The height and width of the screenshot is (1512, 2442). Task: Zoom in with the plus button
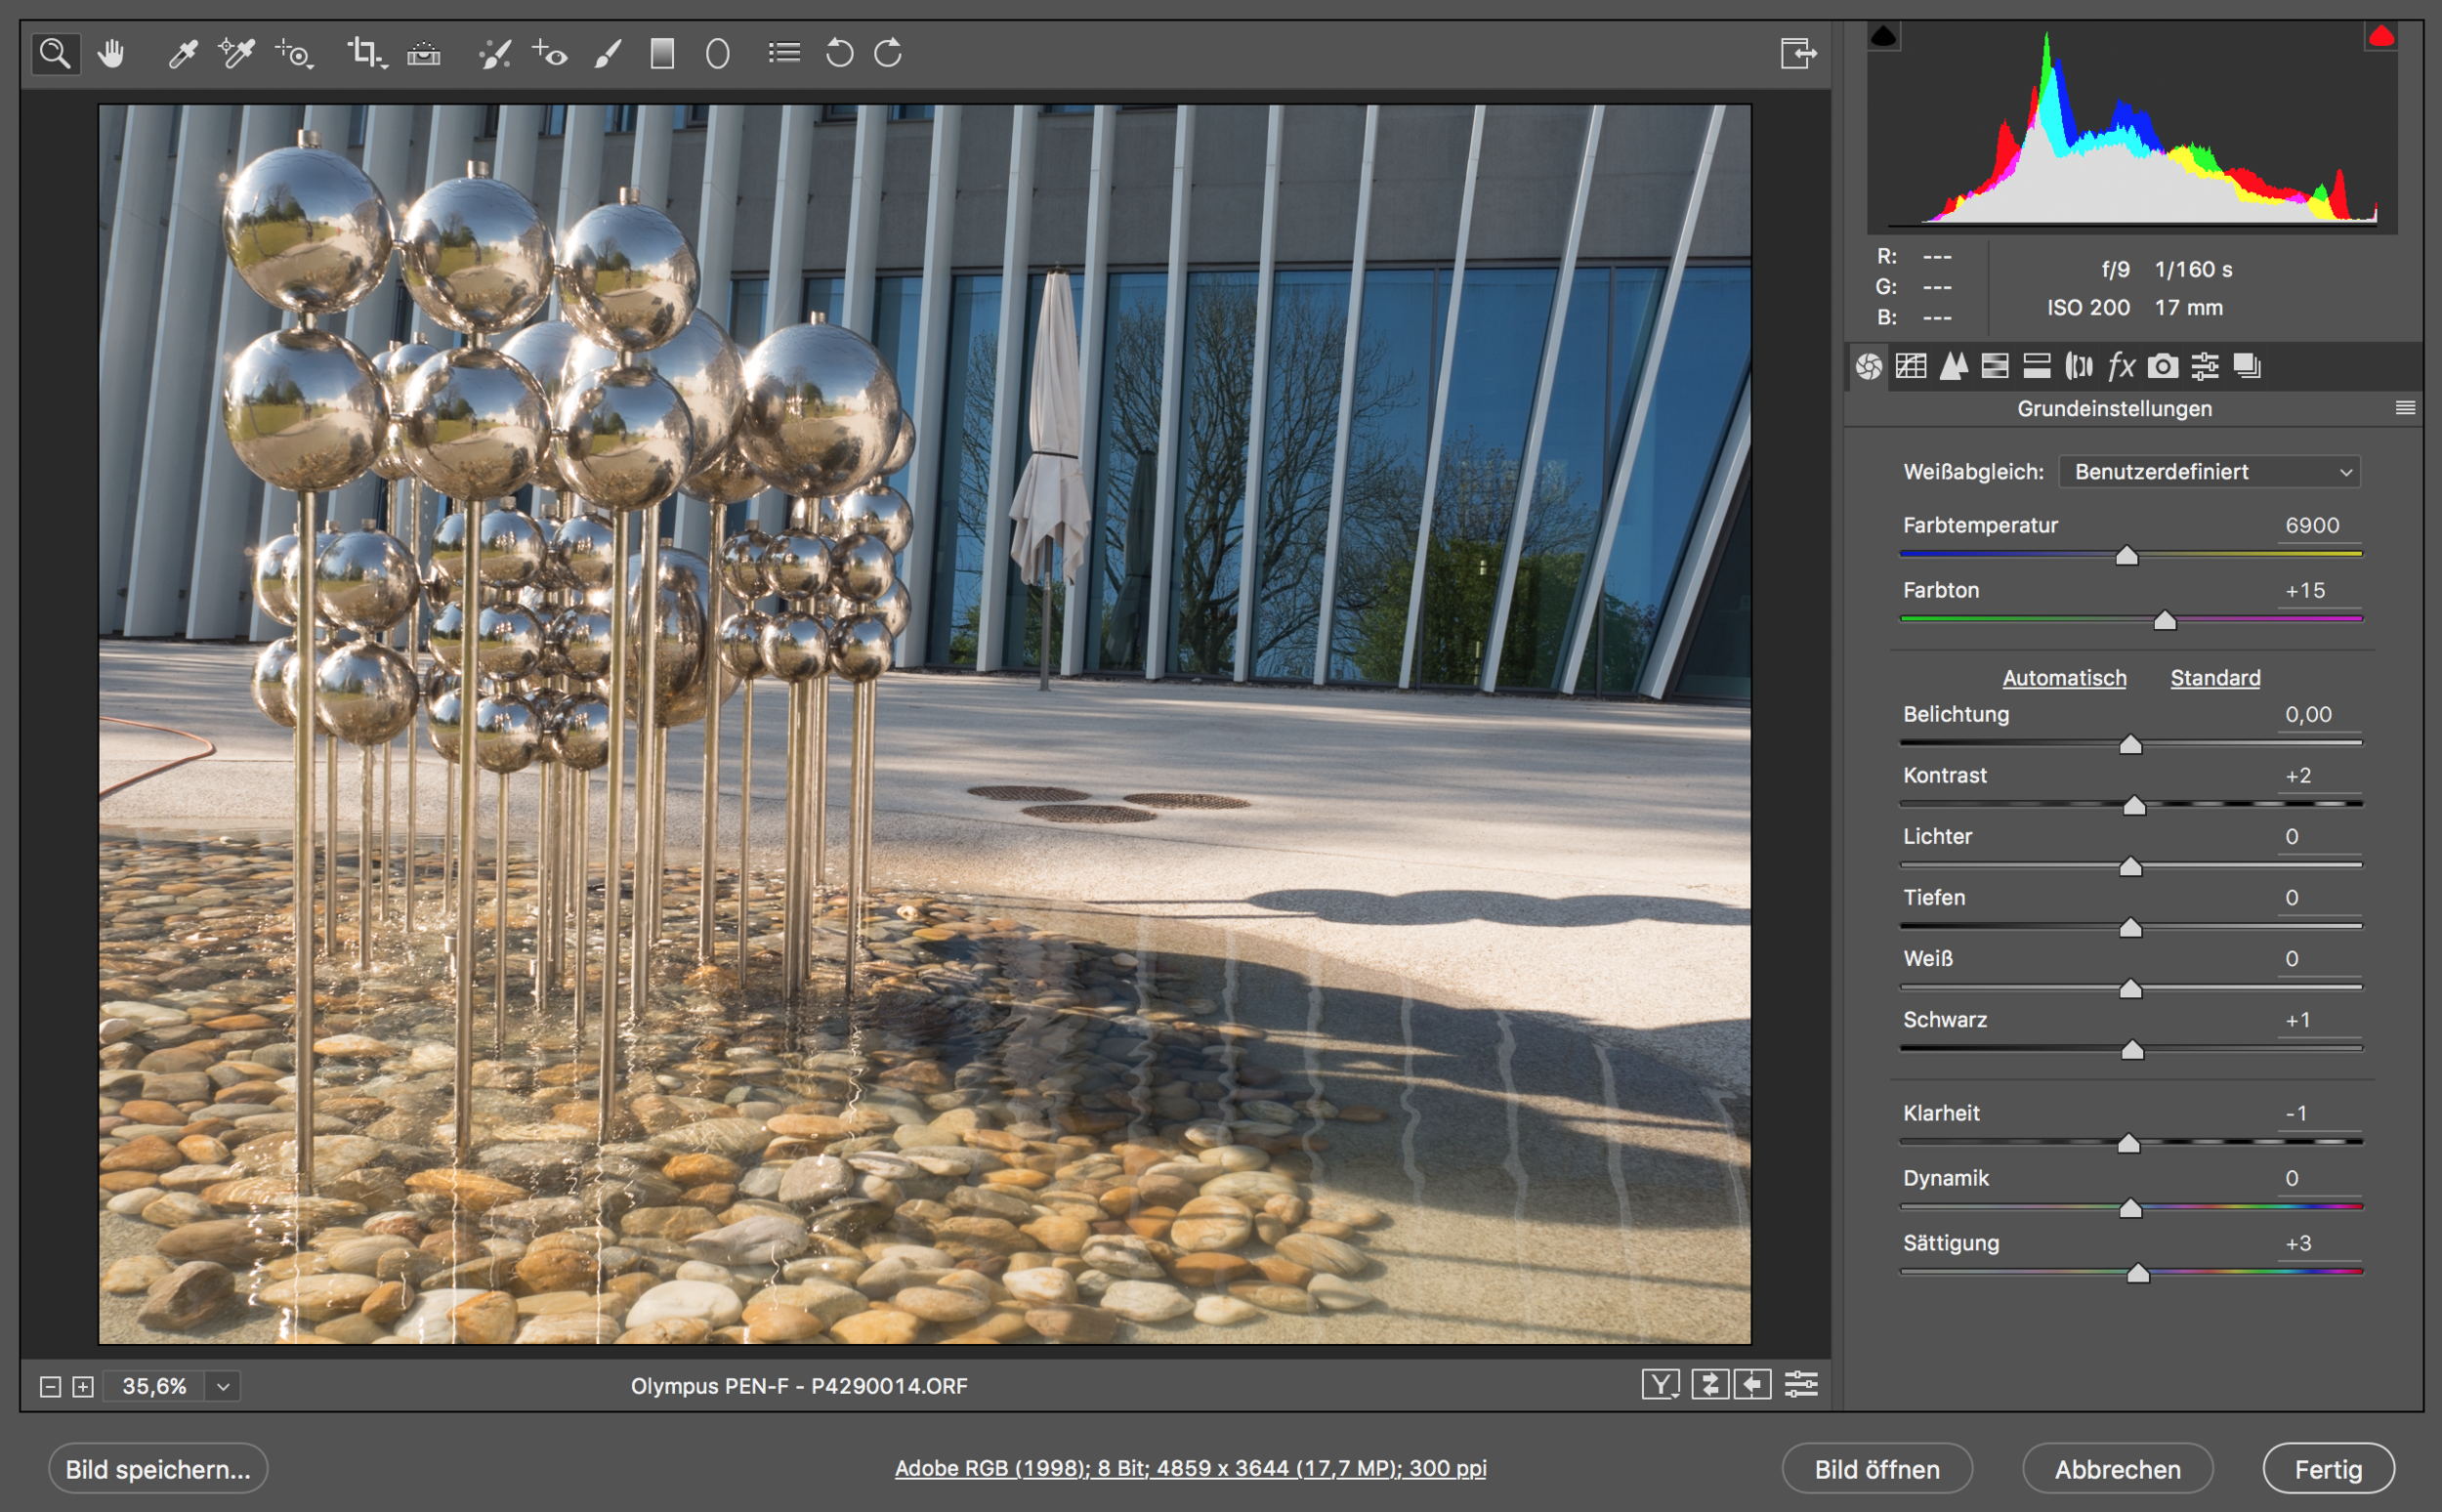click(x=83, y=1387)
